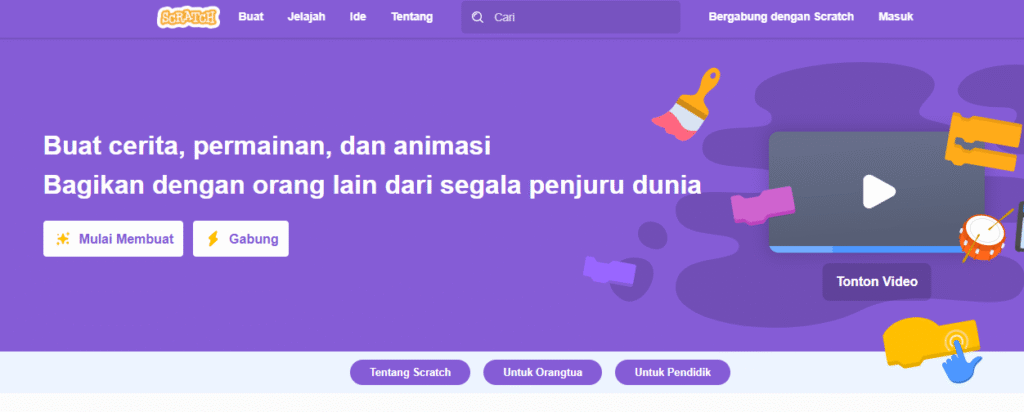The width and height of the screenshot is (1024, 412).
Task: Focus the Cari search field
Action: pos(571,17)
